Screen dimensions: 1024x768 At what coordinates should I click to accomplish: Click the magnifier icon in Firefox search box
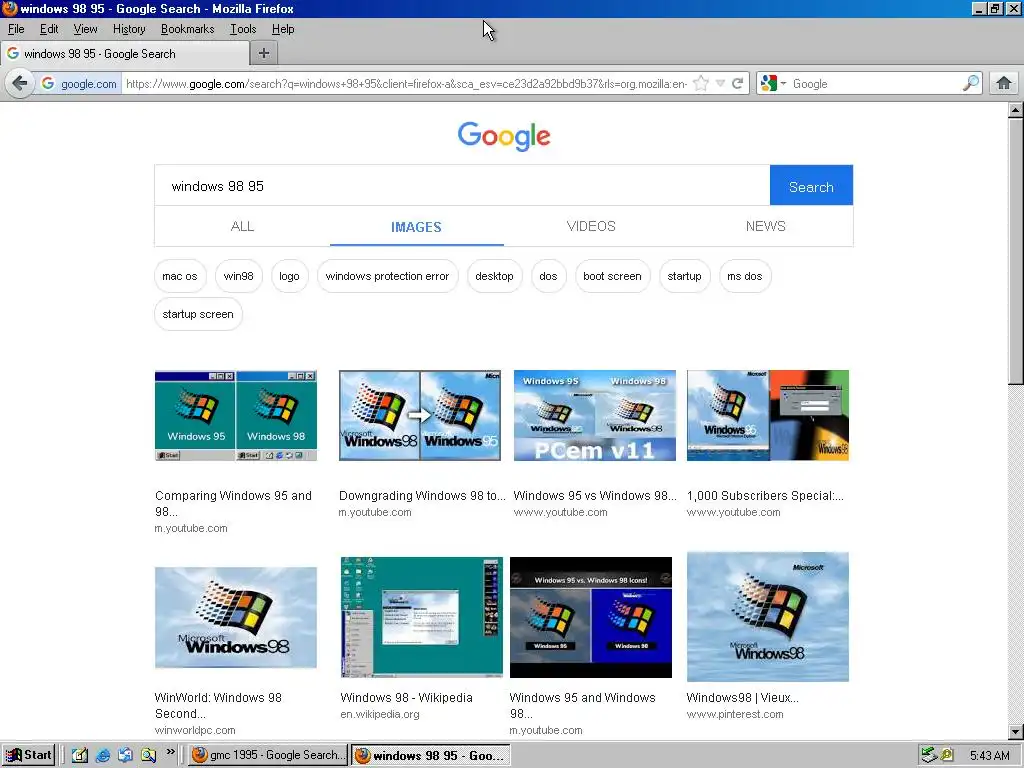pos(971,84)
